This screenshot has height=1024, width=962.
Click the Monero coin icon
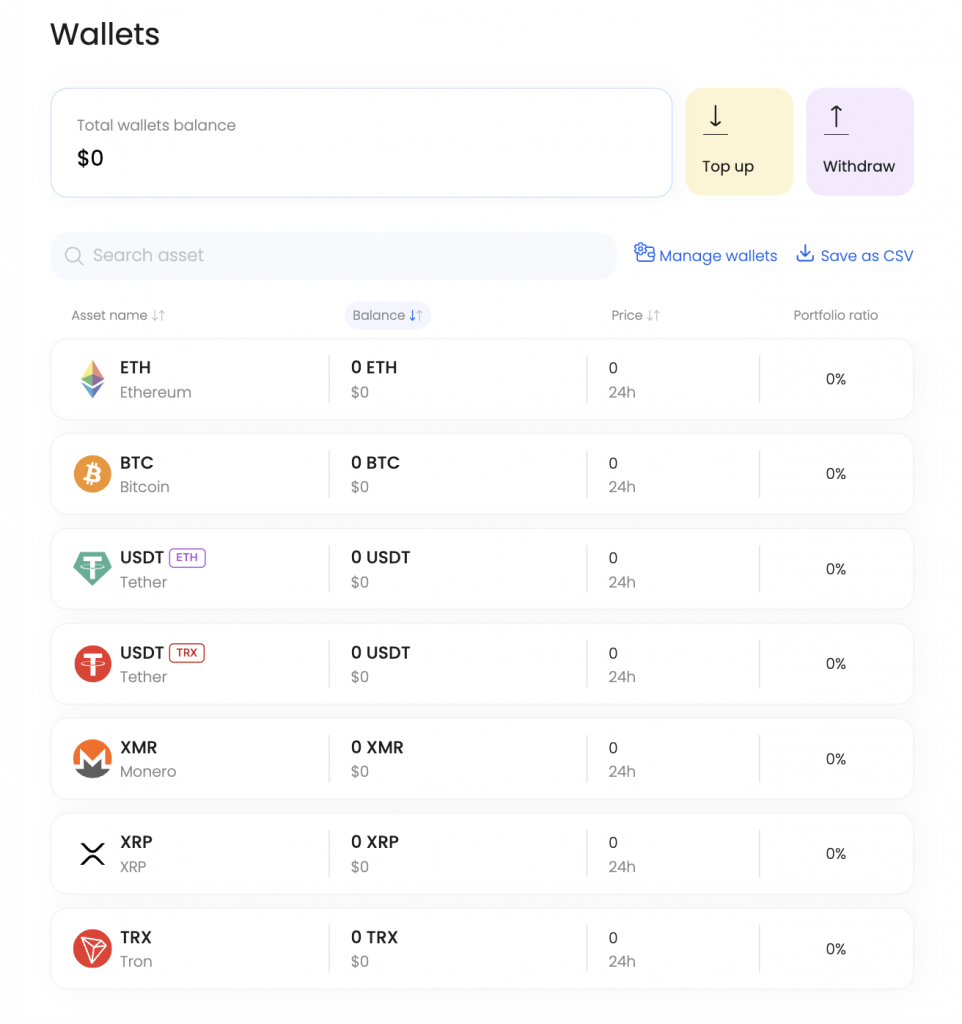[x=92, y=758]
